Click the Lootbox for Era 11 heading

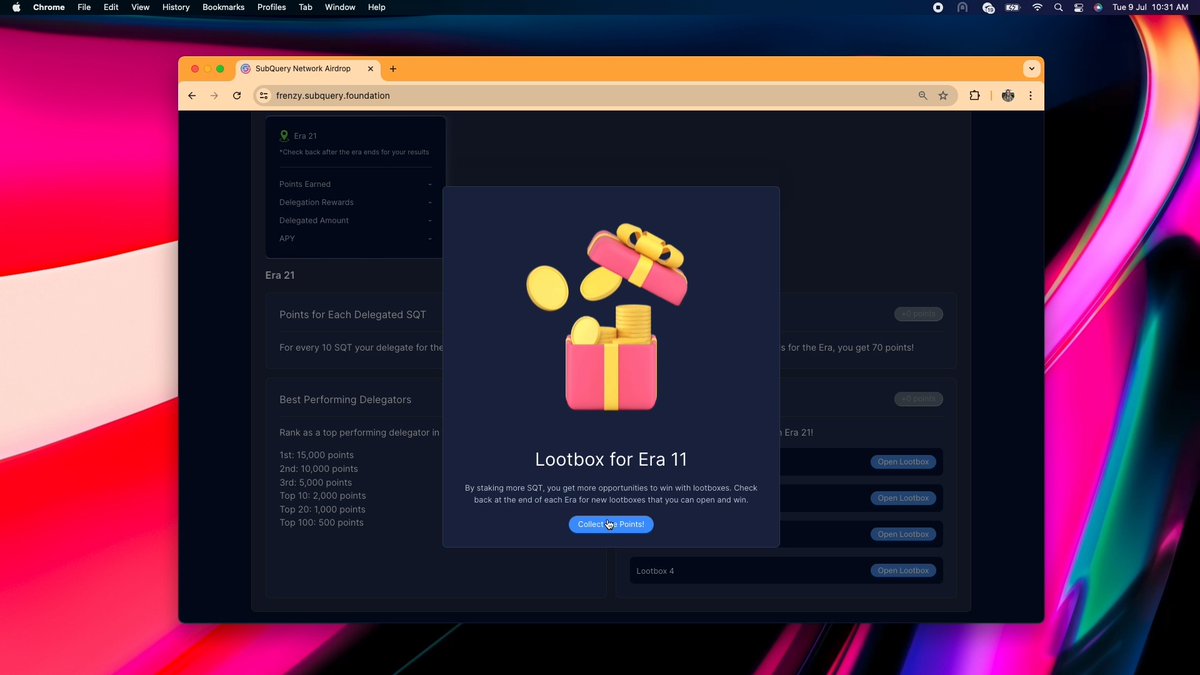click(611, 460)
